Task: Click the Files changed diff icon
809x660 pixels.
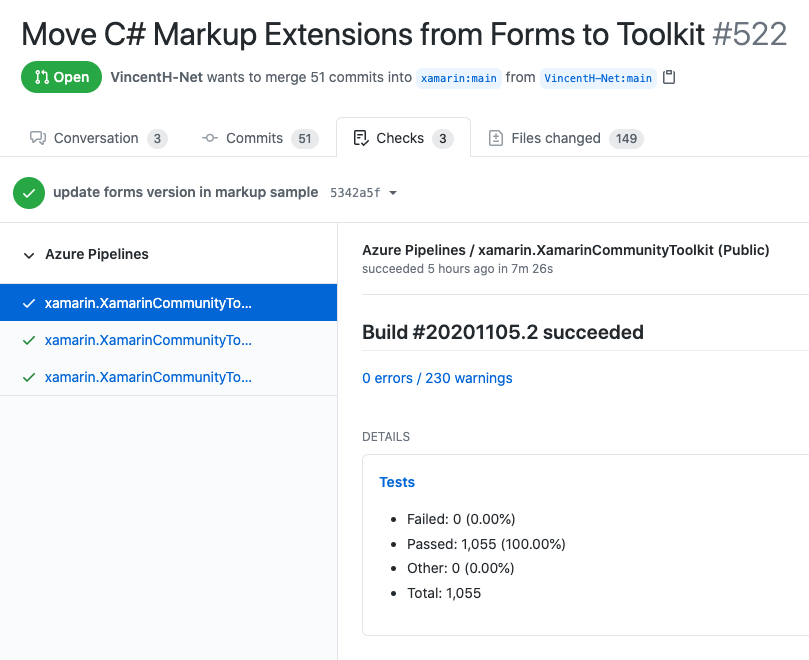Action: [x=495, y=138]
